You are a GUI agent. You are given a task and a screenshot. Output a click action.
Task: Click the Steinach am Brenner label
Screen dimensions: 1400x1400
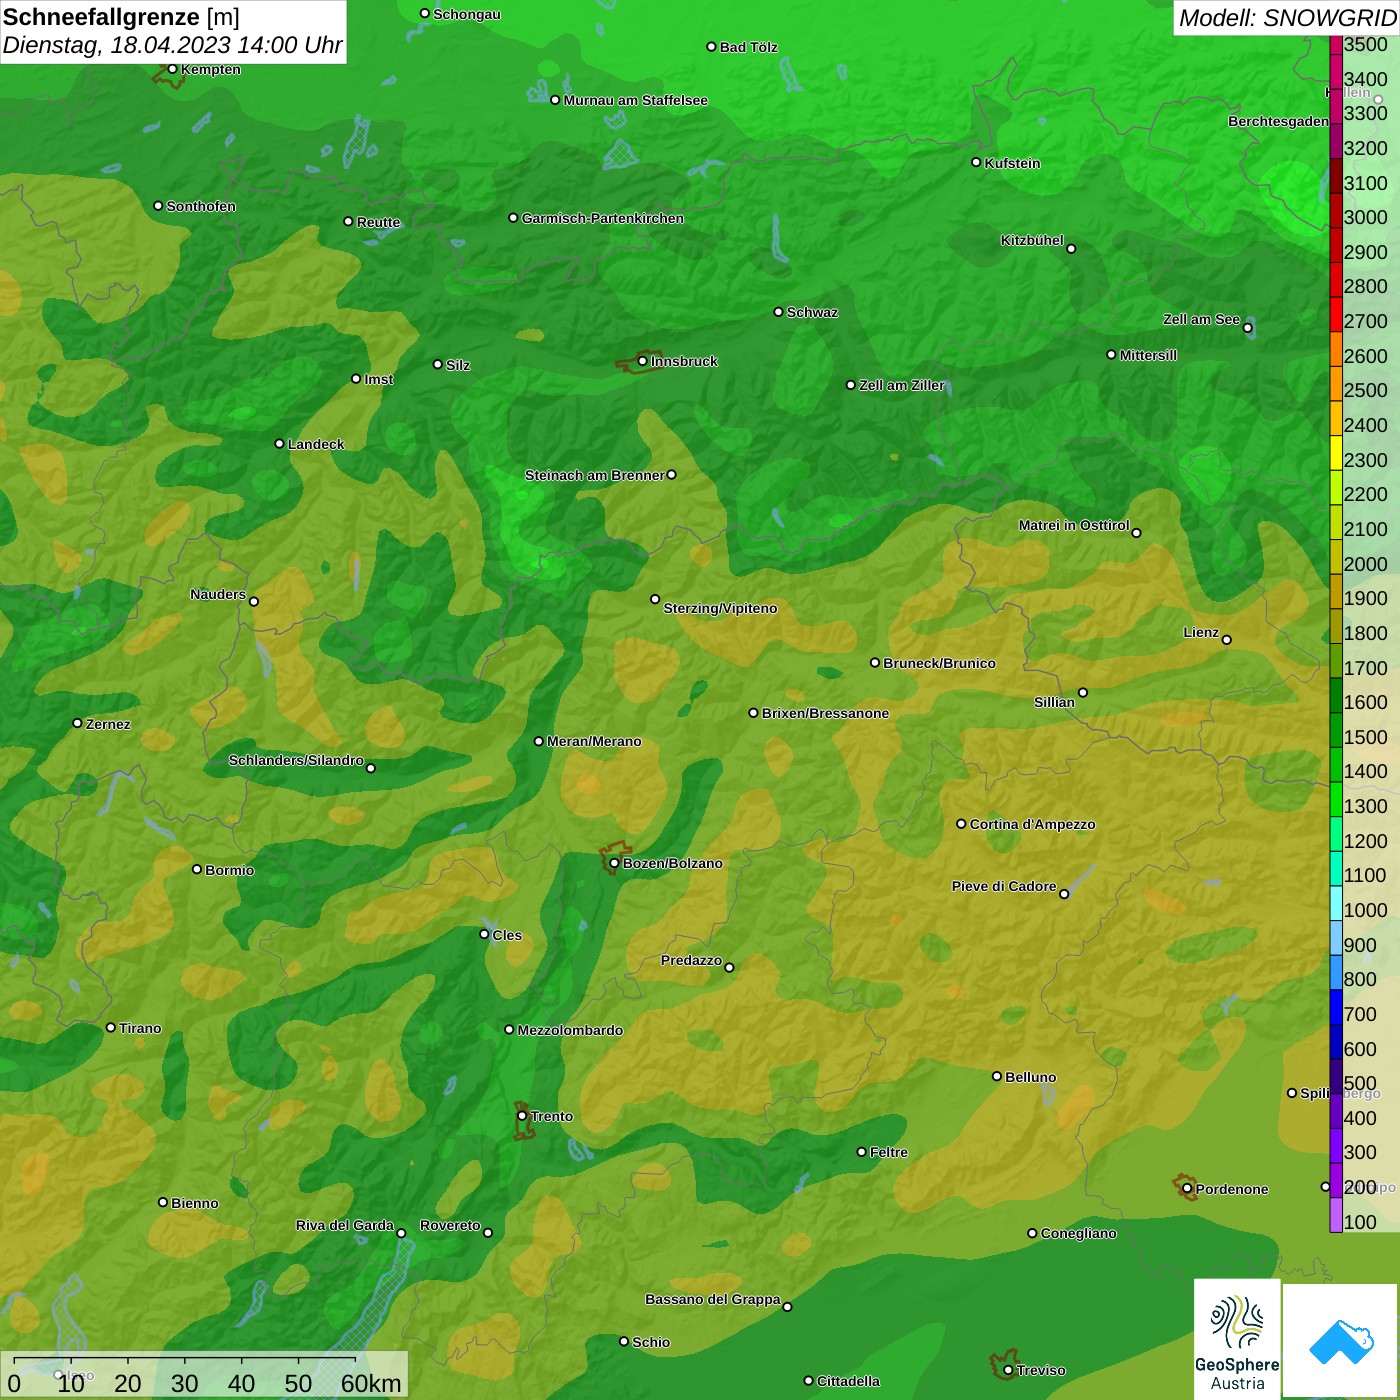click(594, 475)
